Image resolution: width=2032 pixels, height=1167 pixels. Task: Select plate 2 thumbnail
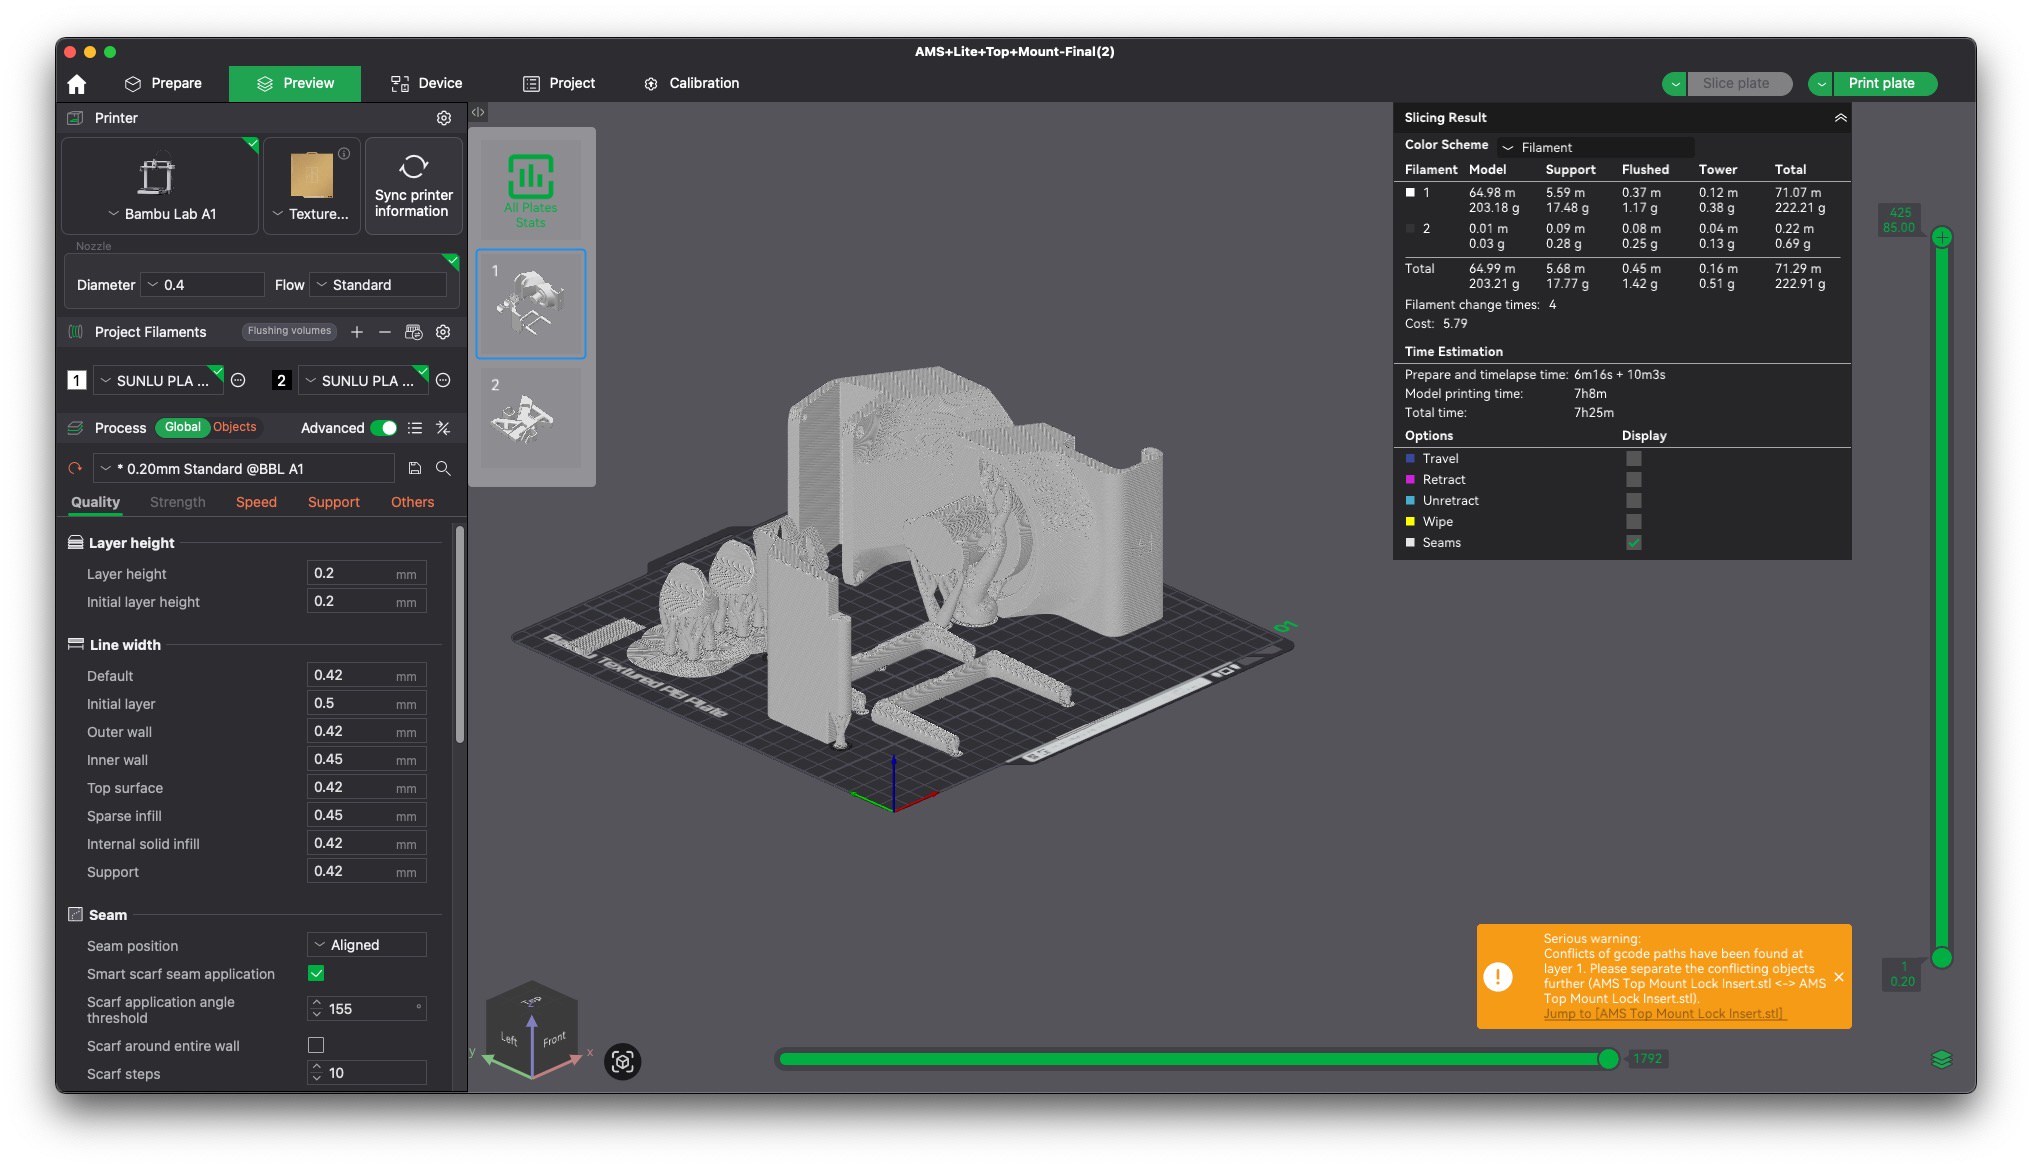531,418
